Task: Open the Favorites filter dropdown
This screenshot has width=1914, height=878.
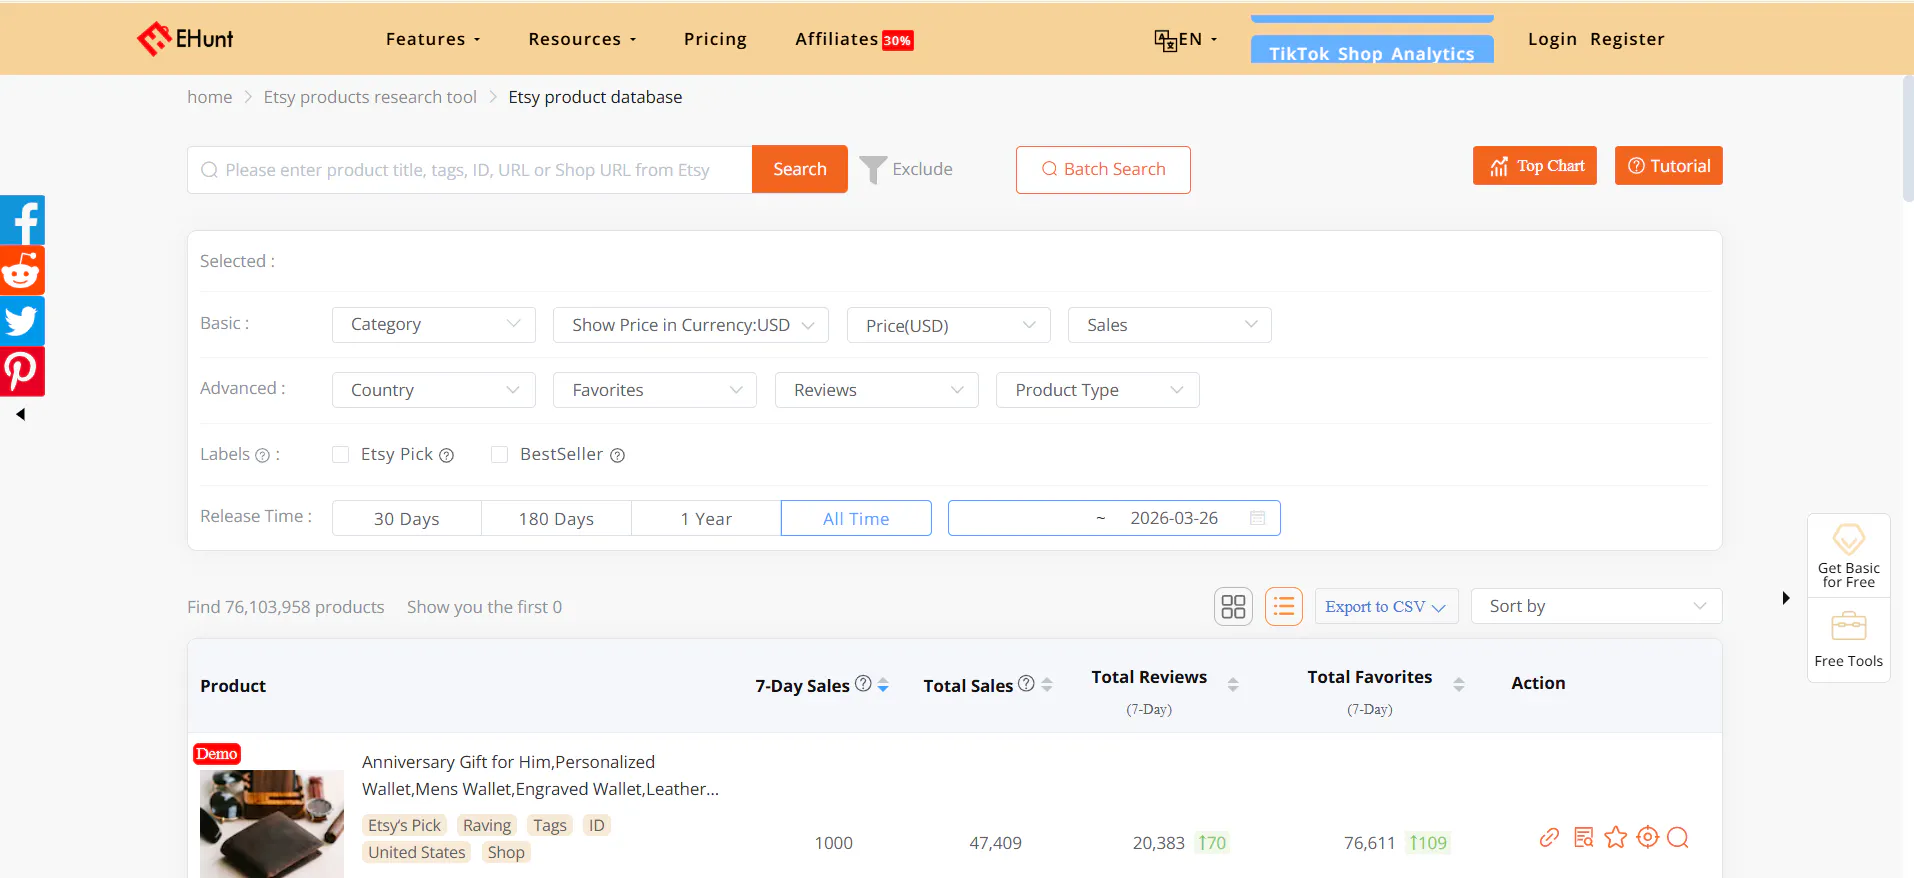Action: (x=655, y=390)
